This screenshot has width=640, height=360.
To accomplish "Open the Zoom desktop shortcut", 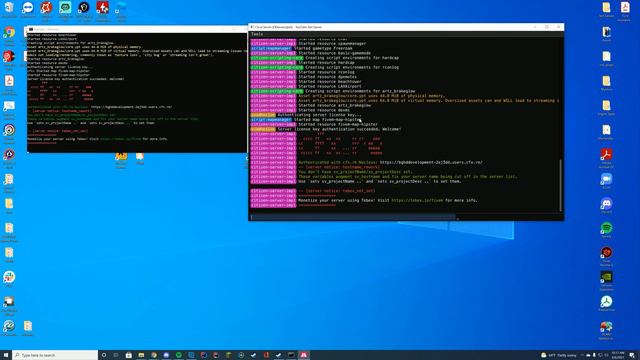I will 606,179.
